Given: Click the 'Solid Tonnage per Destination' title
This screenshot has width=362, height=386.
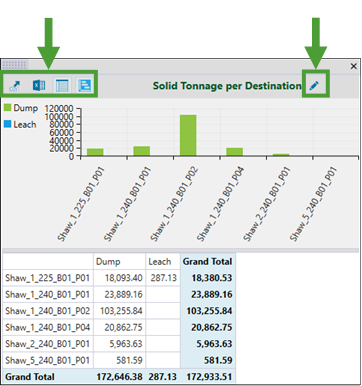Looking at the screenshot, I should coord(227,86).
